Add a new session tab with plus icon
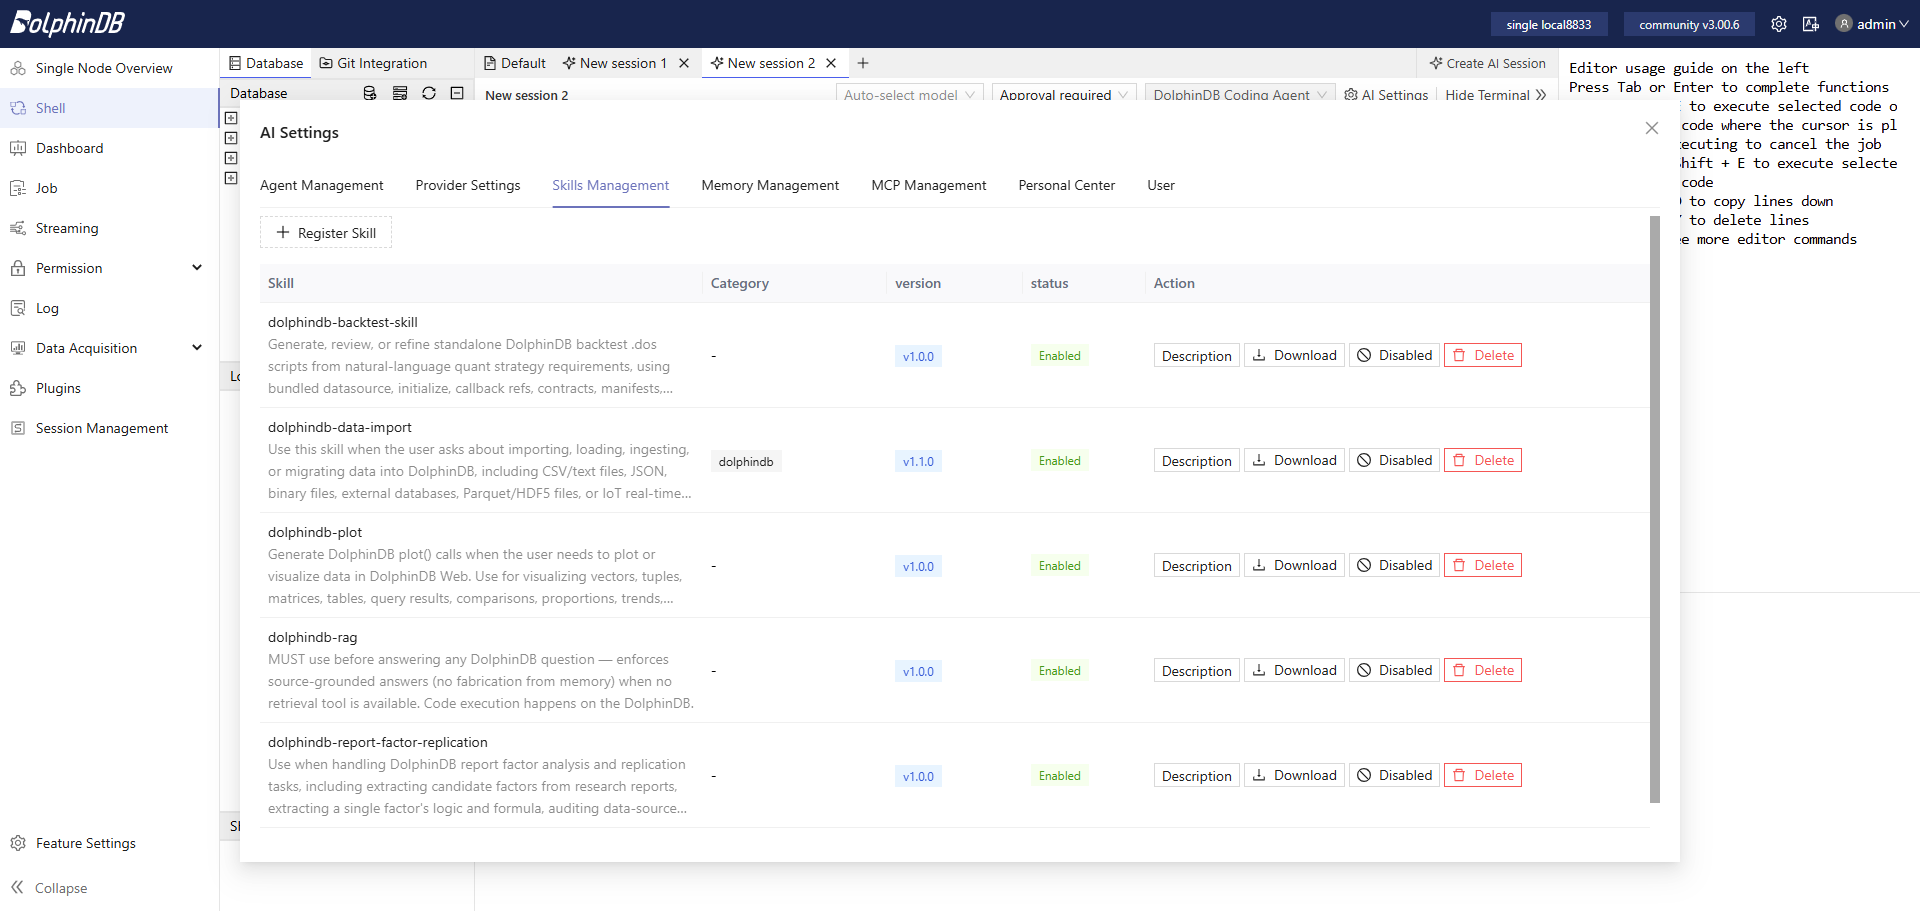 point(863,63)
